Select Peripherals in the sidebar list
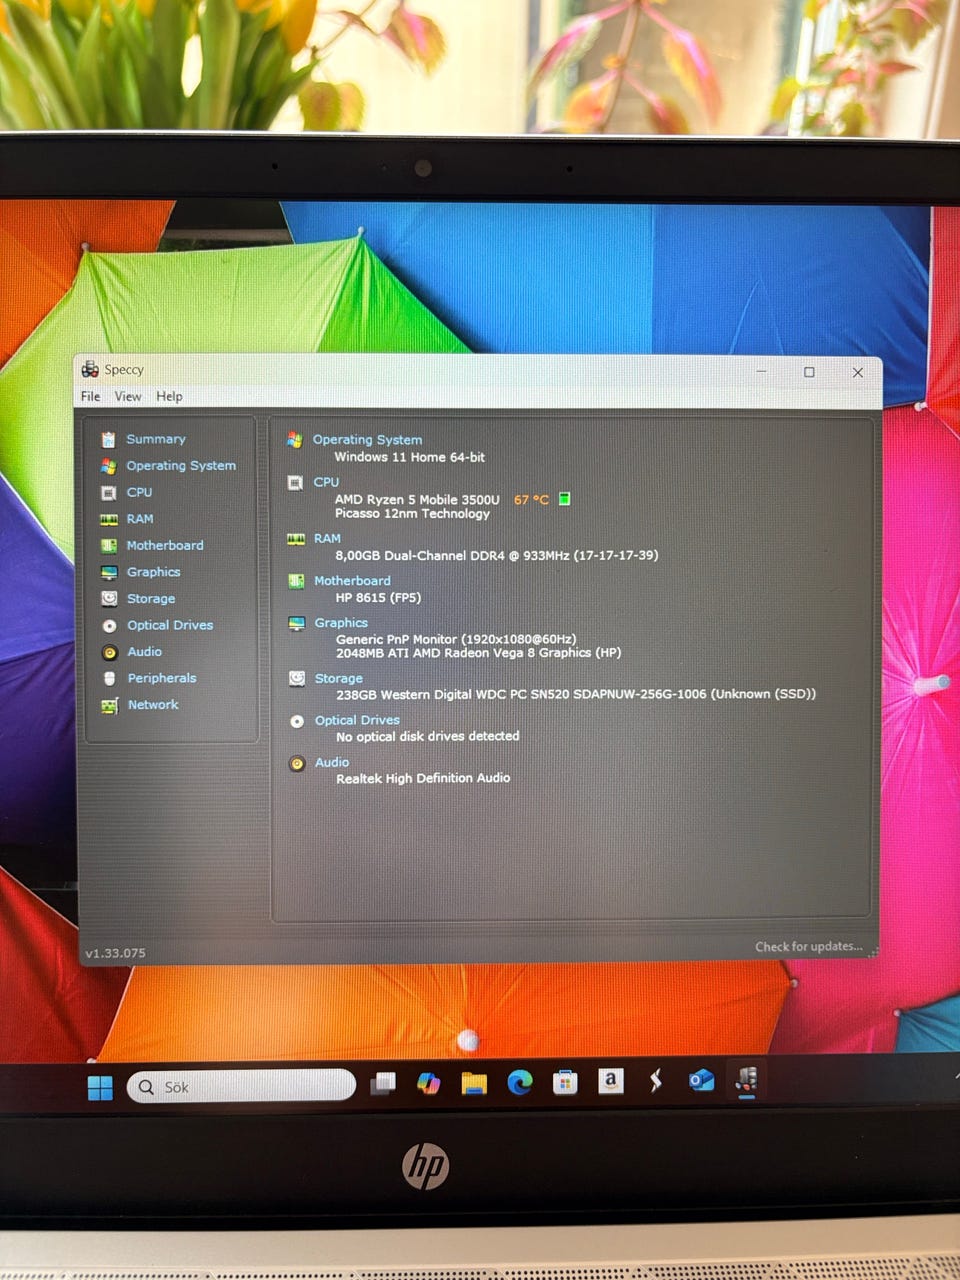This screenshot has width=960, height=1280. pyautogui.click(x=162, y=678)
